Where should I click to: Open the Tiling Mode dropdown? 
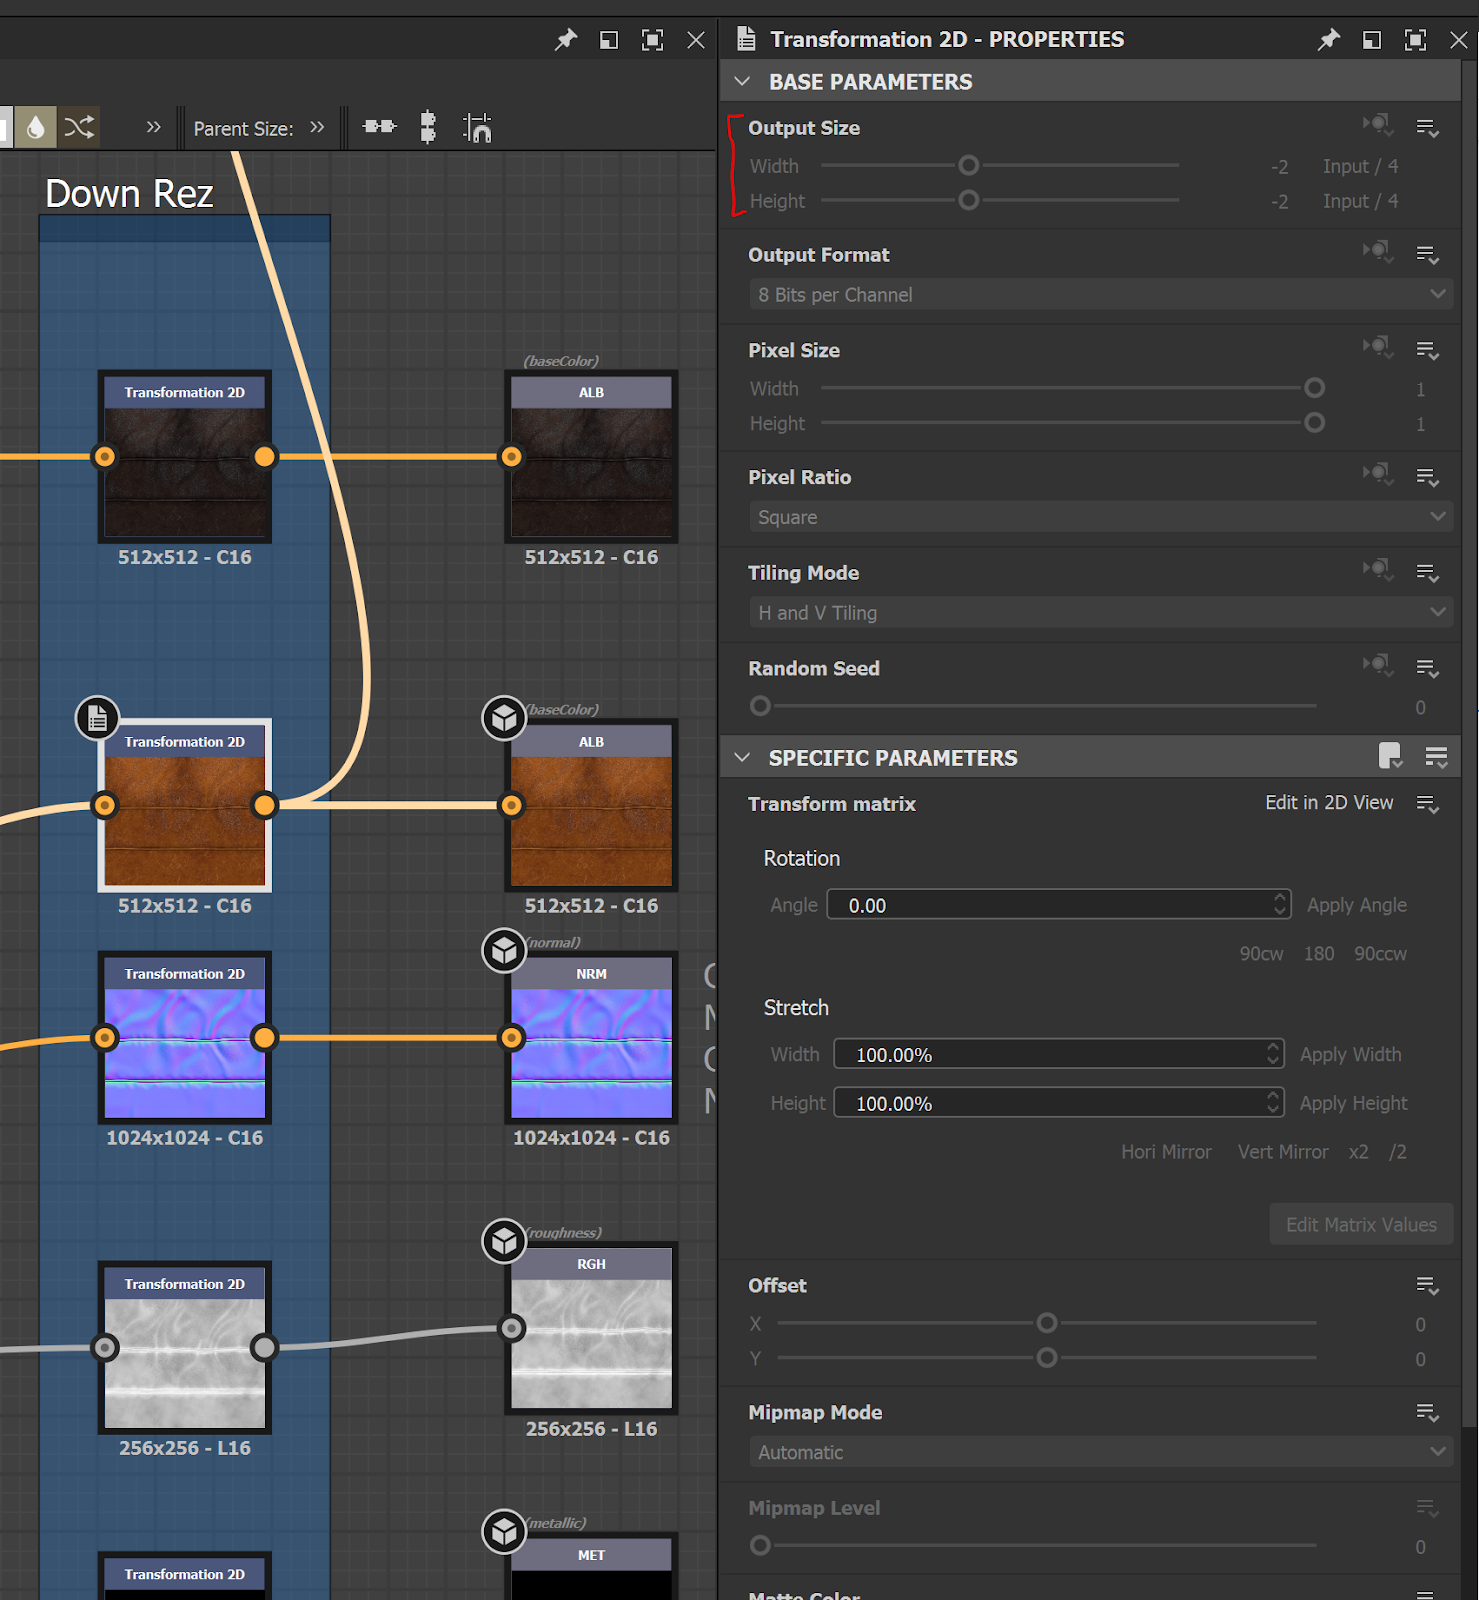[x=1100, y=613]
